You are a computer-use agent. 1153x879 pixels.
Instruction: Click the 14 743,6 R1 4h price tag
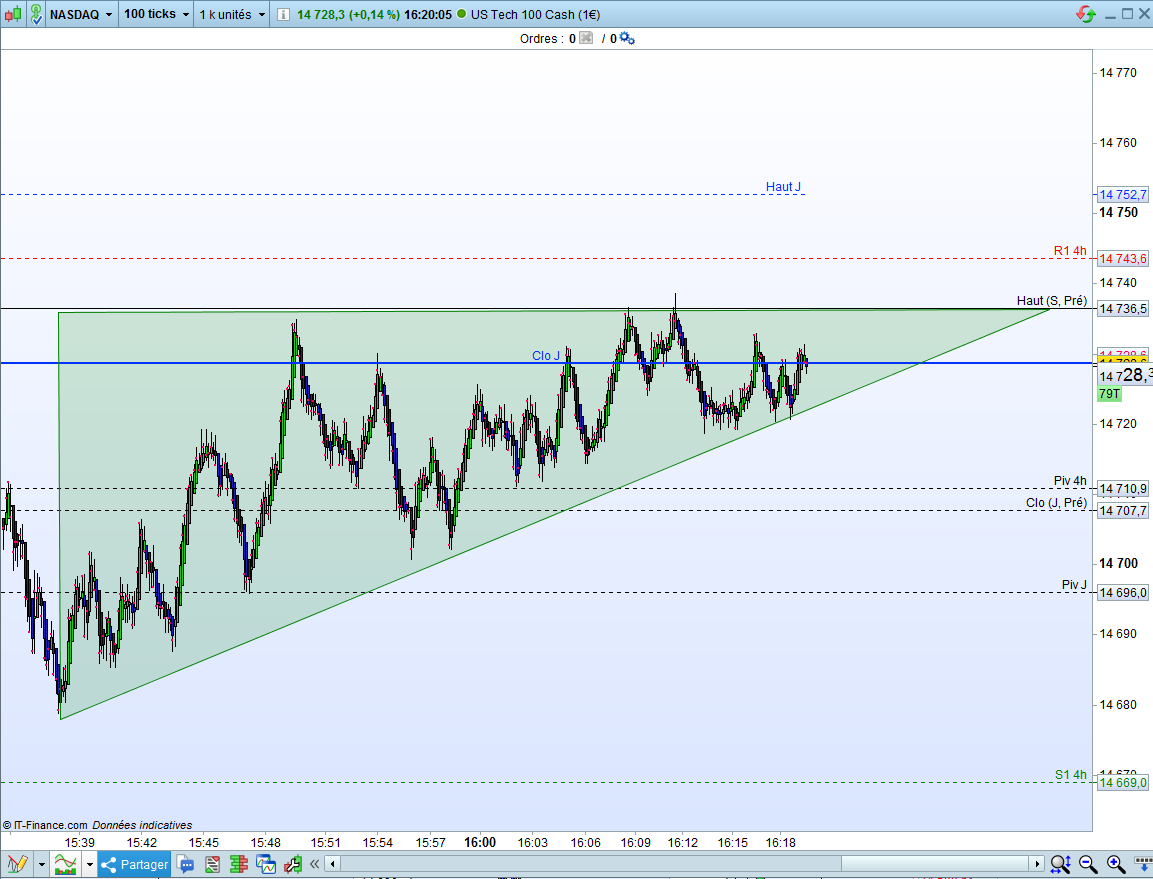[1122, 258]
